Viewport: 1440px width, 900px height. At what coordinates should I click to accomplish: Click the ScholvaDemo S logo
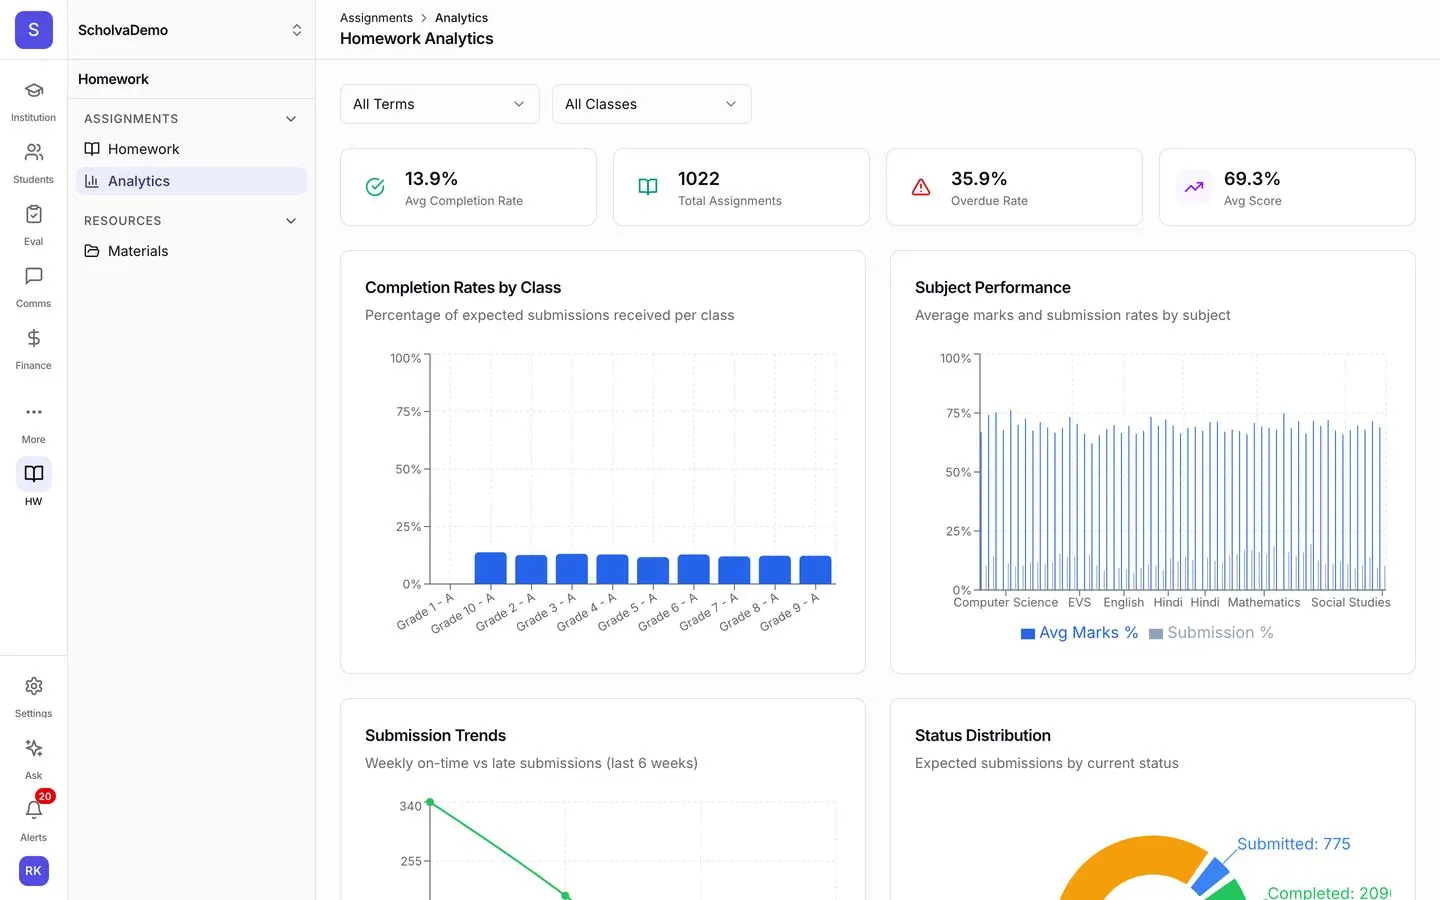click(x=33, y=30)
